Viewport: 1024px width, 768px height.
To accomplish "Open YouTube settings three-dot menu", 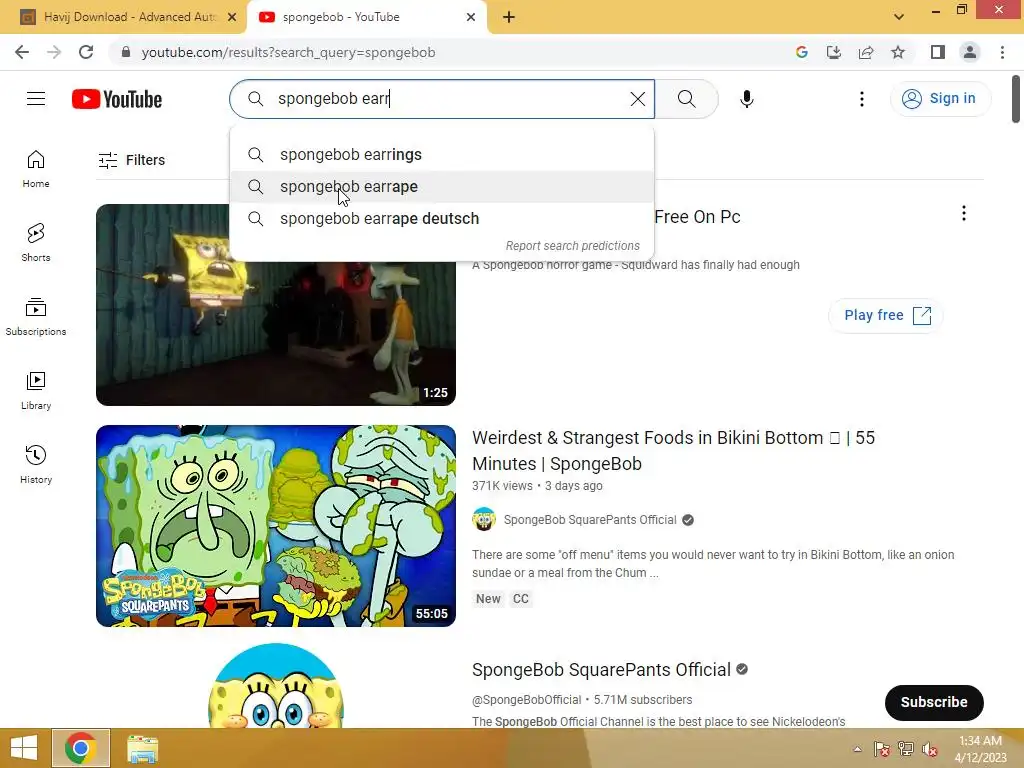I will [861, 99].
